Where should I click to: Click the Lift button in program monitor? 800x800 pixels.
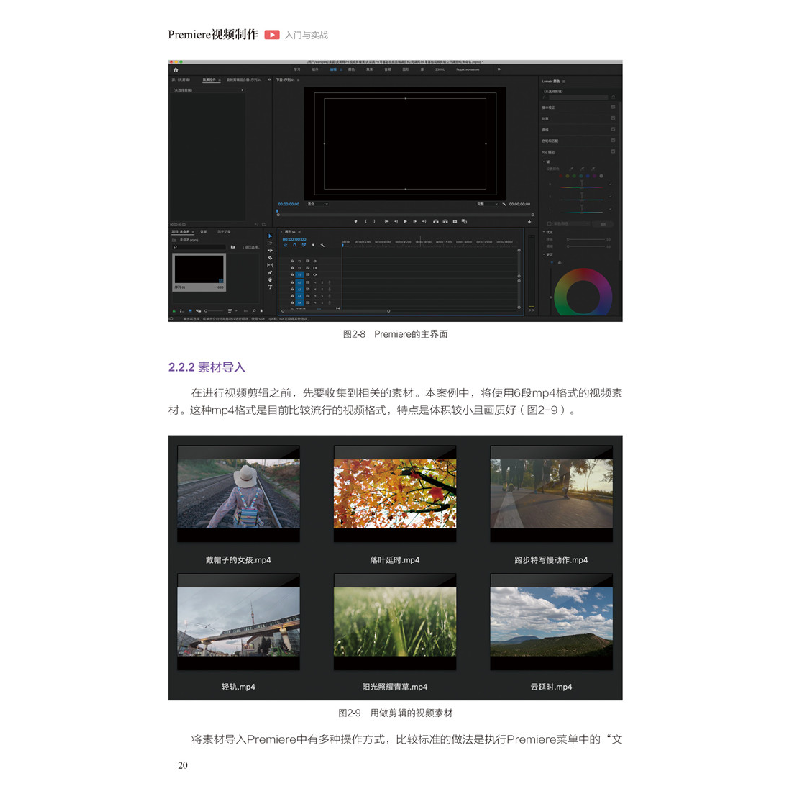436,221
